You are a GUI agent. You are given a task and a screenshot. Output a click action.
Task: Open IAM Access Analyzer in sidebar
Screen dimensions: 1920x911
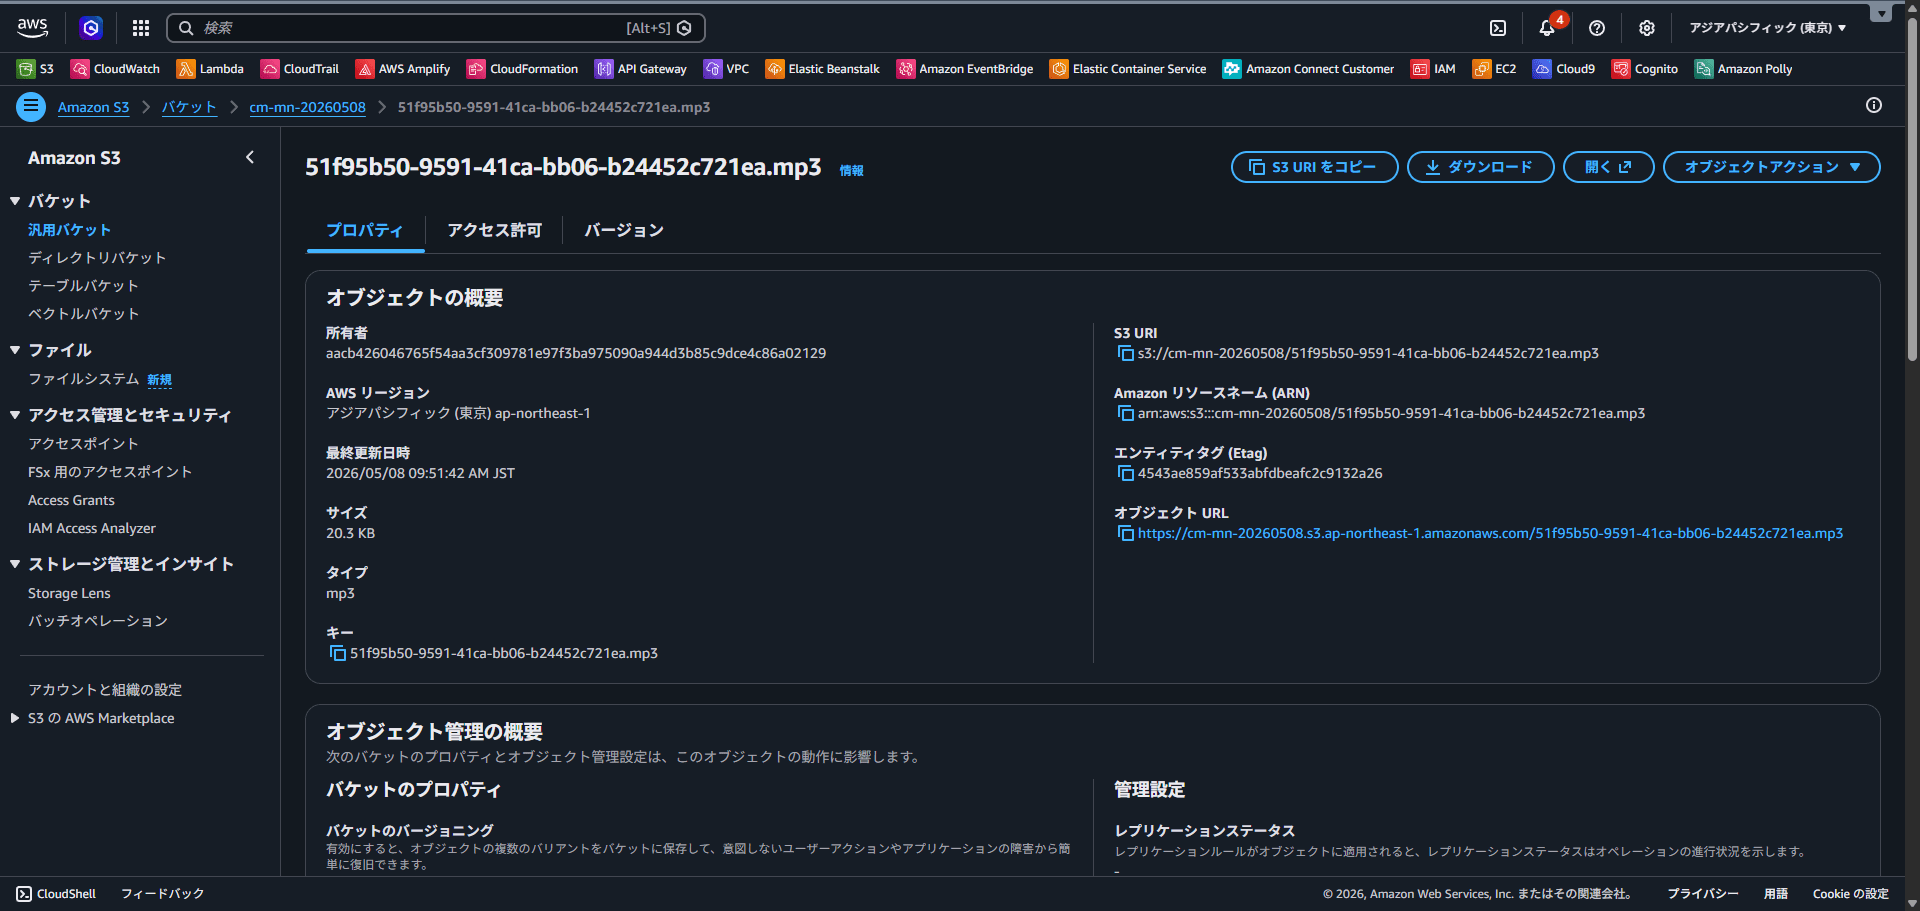pyautogui.click(x=92, y=528)
